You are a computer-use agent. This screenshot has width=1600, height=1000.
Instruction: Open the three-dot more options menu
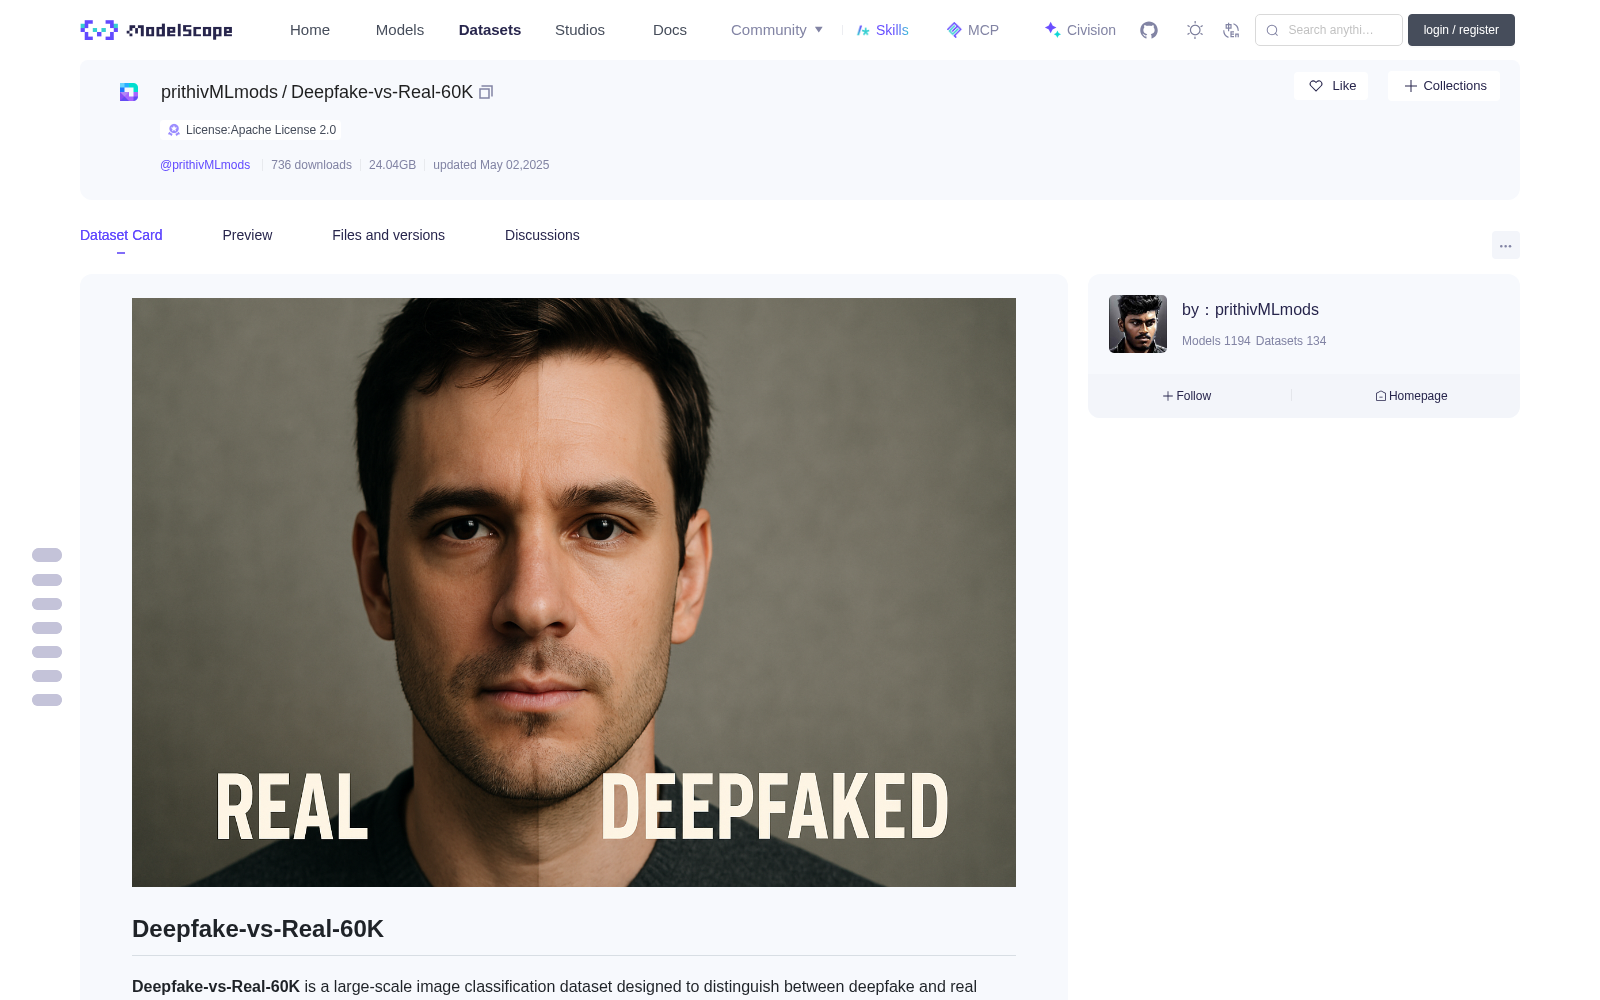pos(1506,246)
